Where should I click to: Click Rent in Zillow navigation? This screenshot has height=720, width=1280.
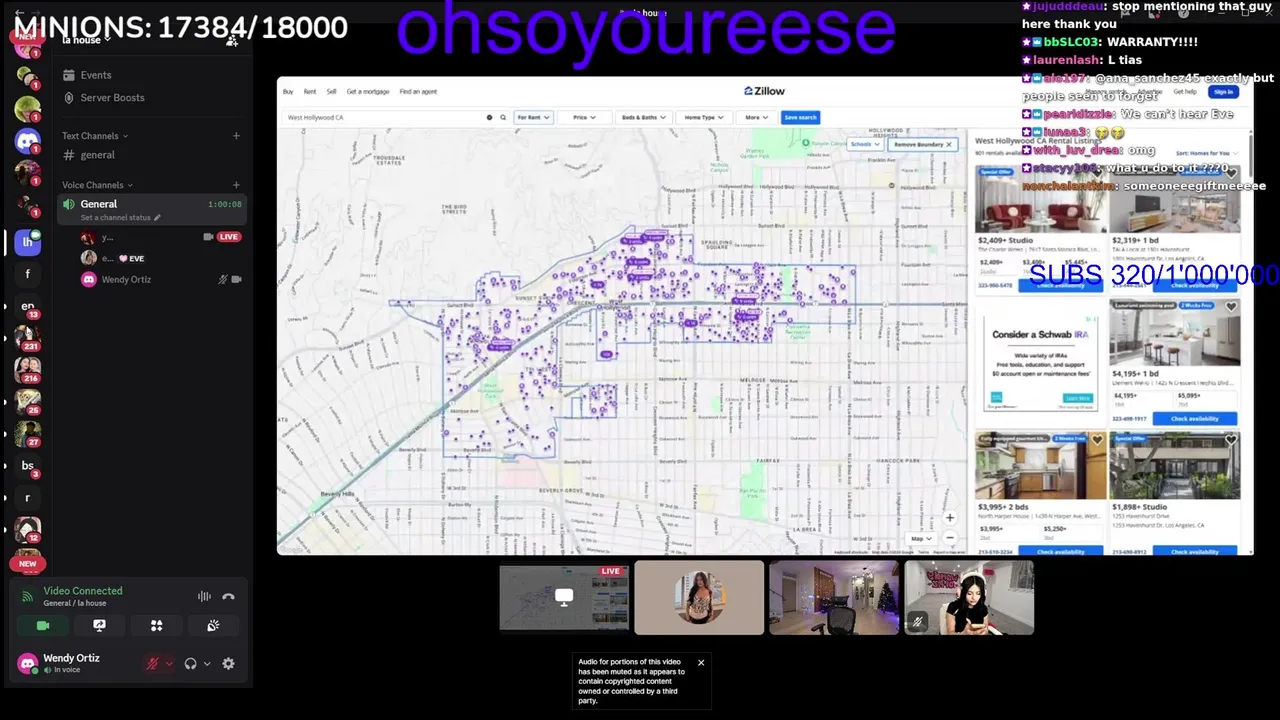310,91
